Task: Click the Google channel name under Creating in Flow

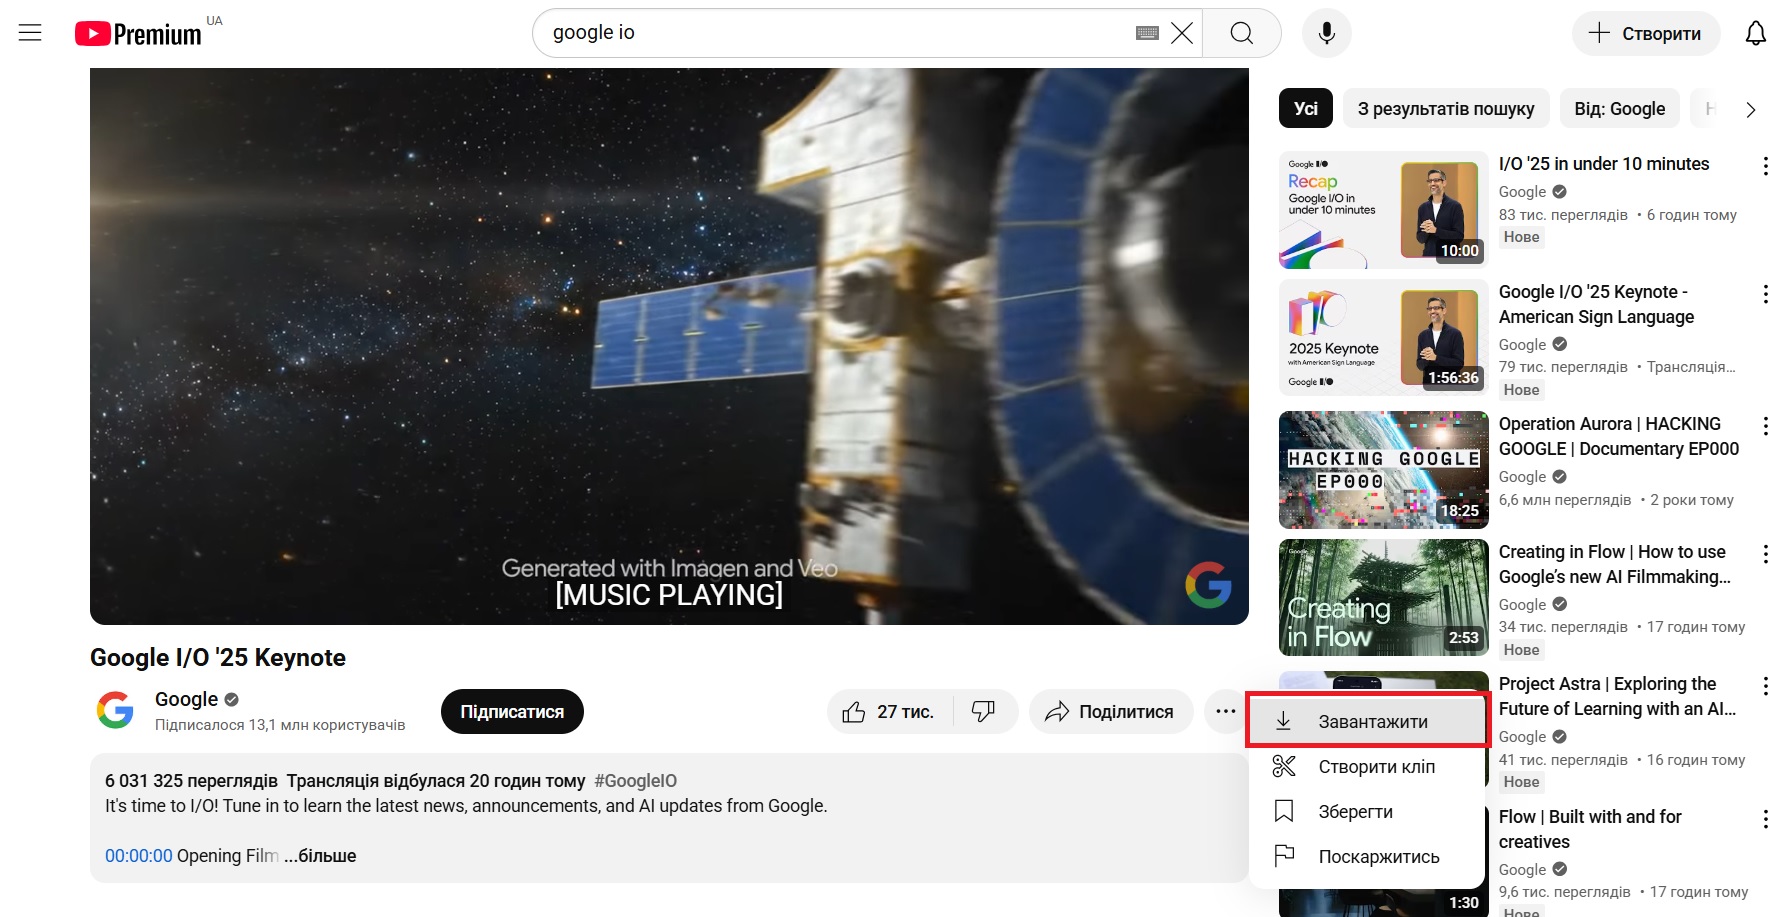Action: pos(1522,605)
